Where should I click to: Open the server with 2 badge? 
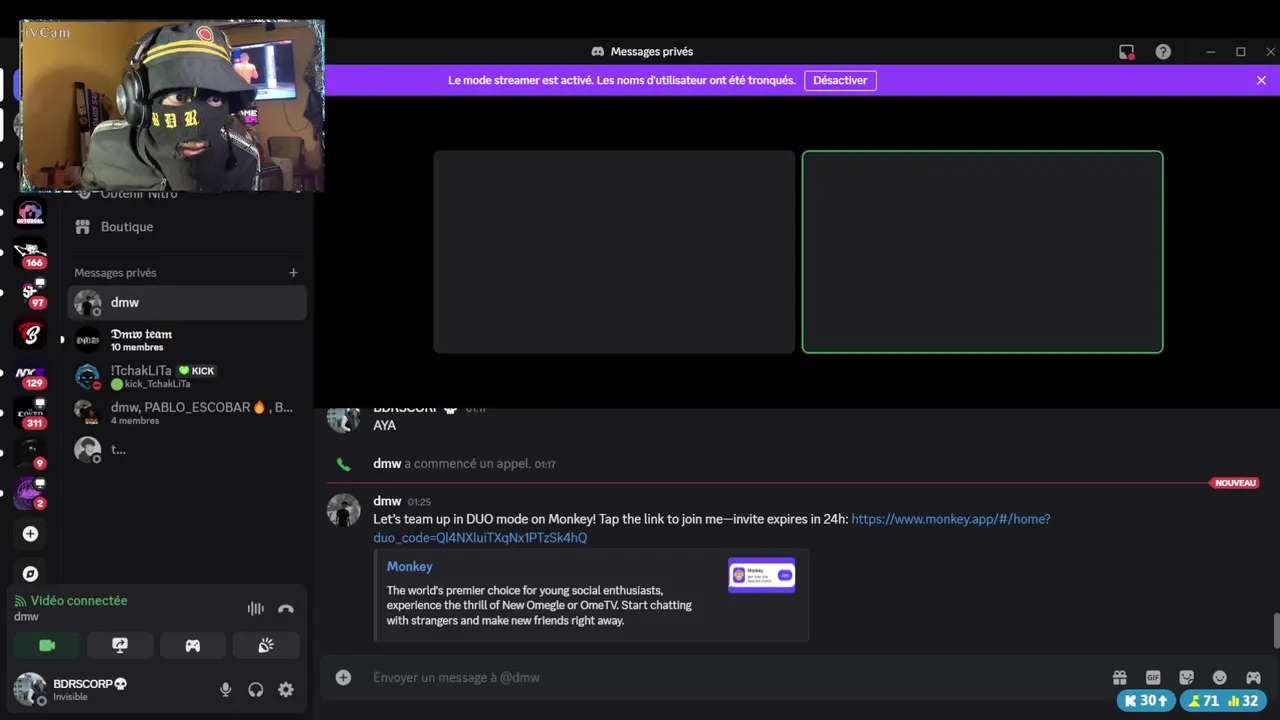point(30,494)
